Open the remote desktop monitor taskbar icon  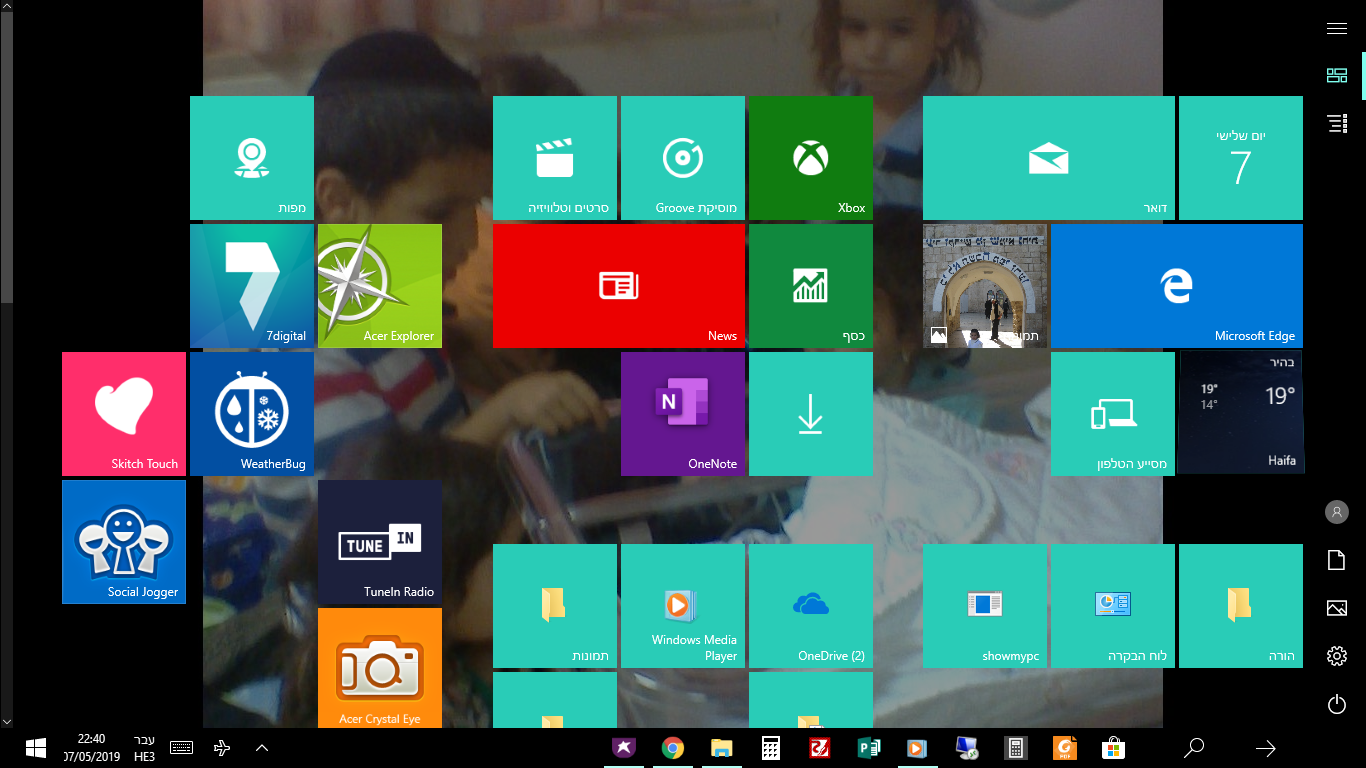coord(966,748)
